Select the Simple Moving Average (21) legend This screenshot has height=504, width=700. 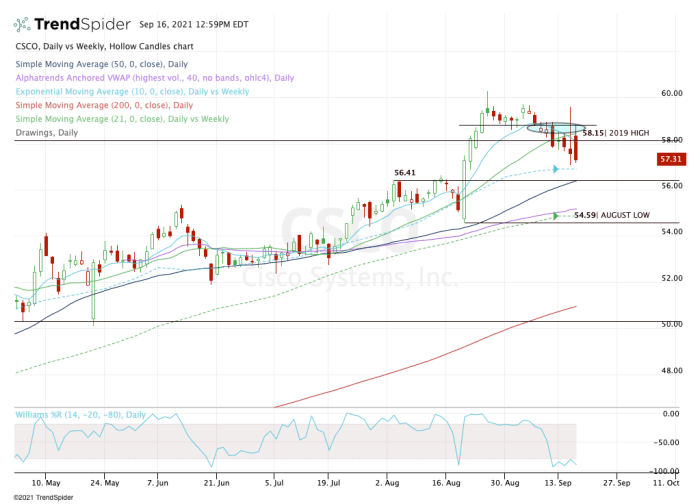(x=122, y=119)
